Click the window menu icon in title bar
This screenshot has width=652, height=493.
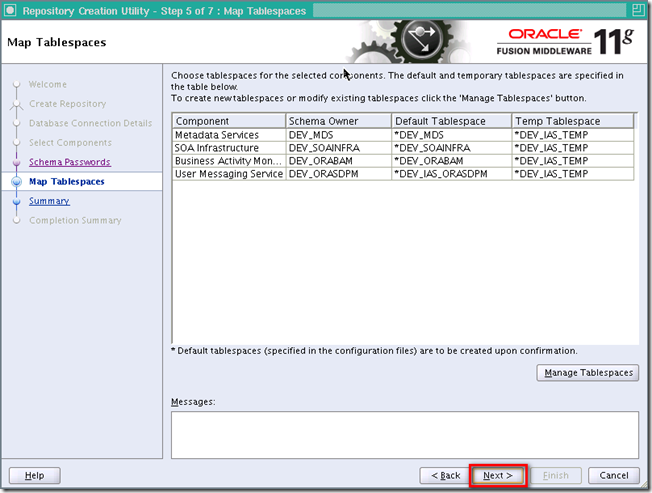pos(10,10)
